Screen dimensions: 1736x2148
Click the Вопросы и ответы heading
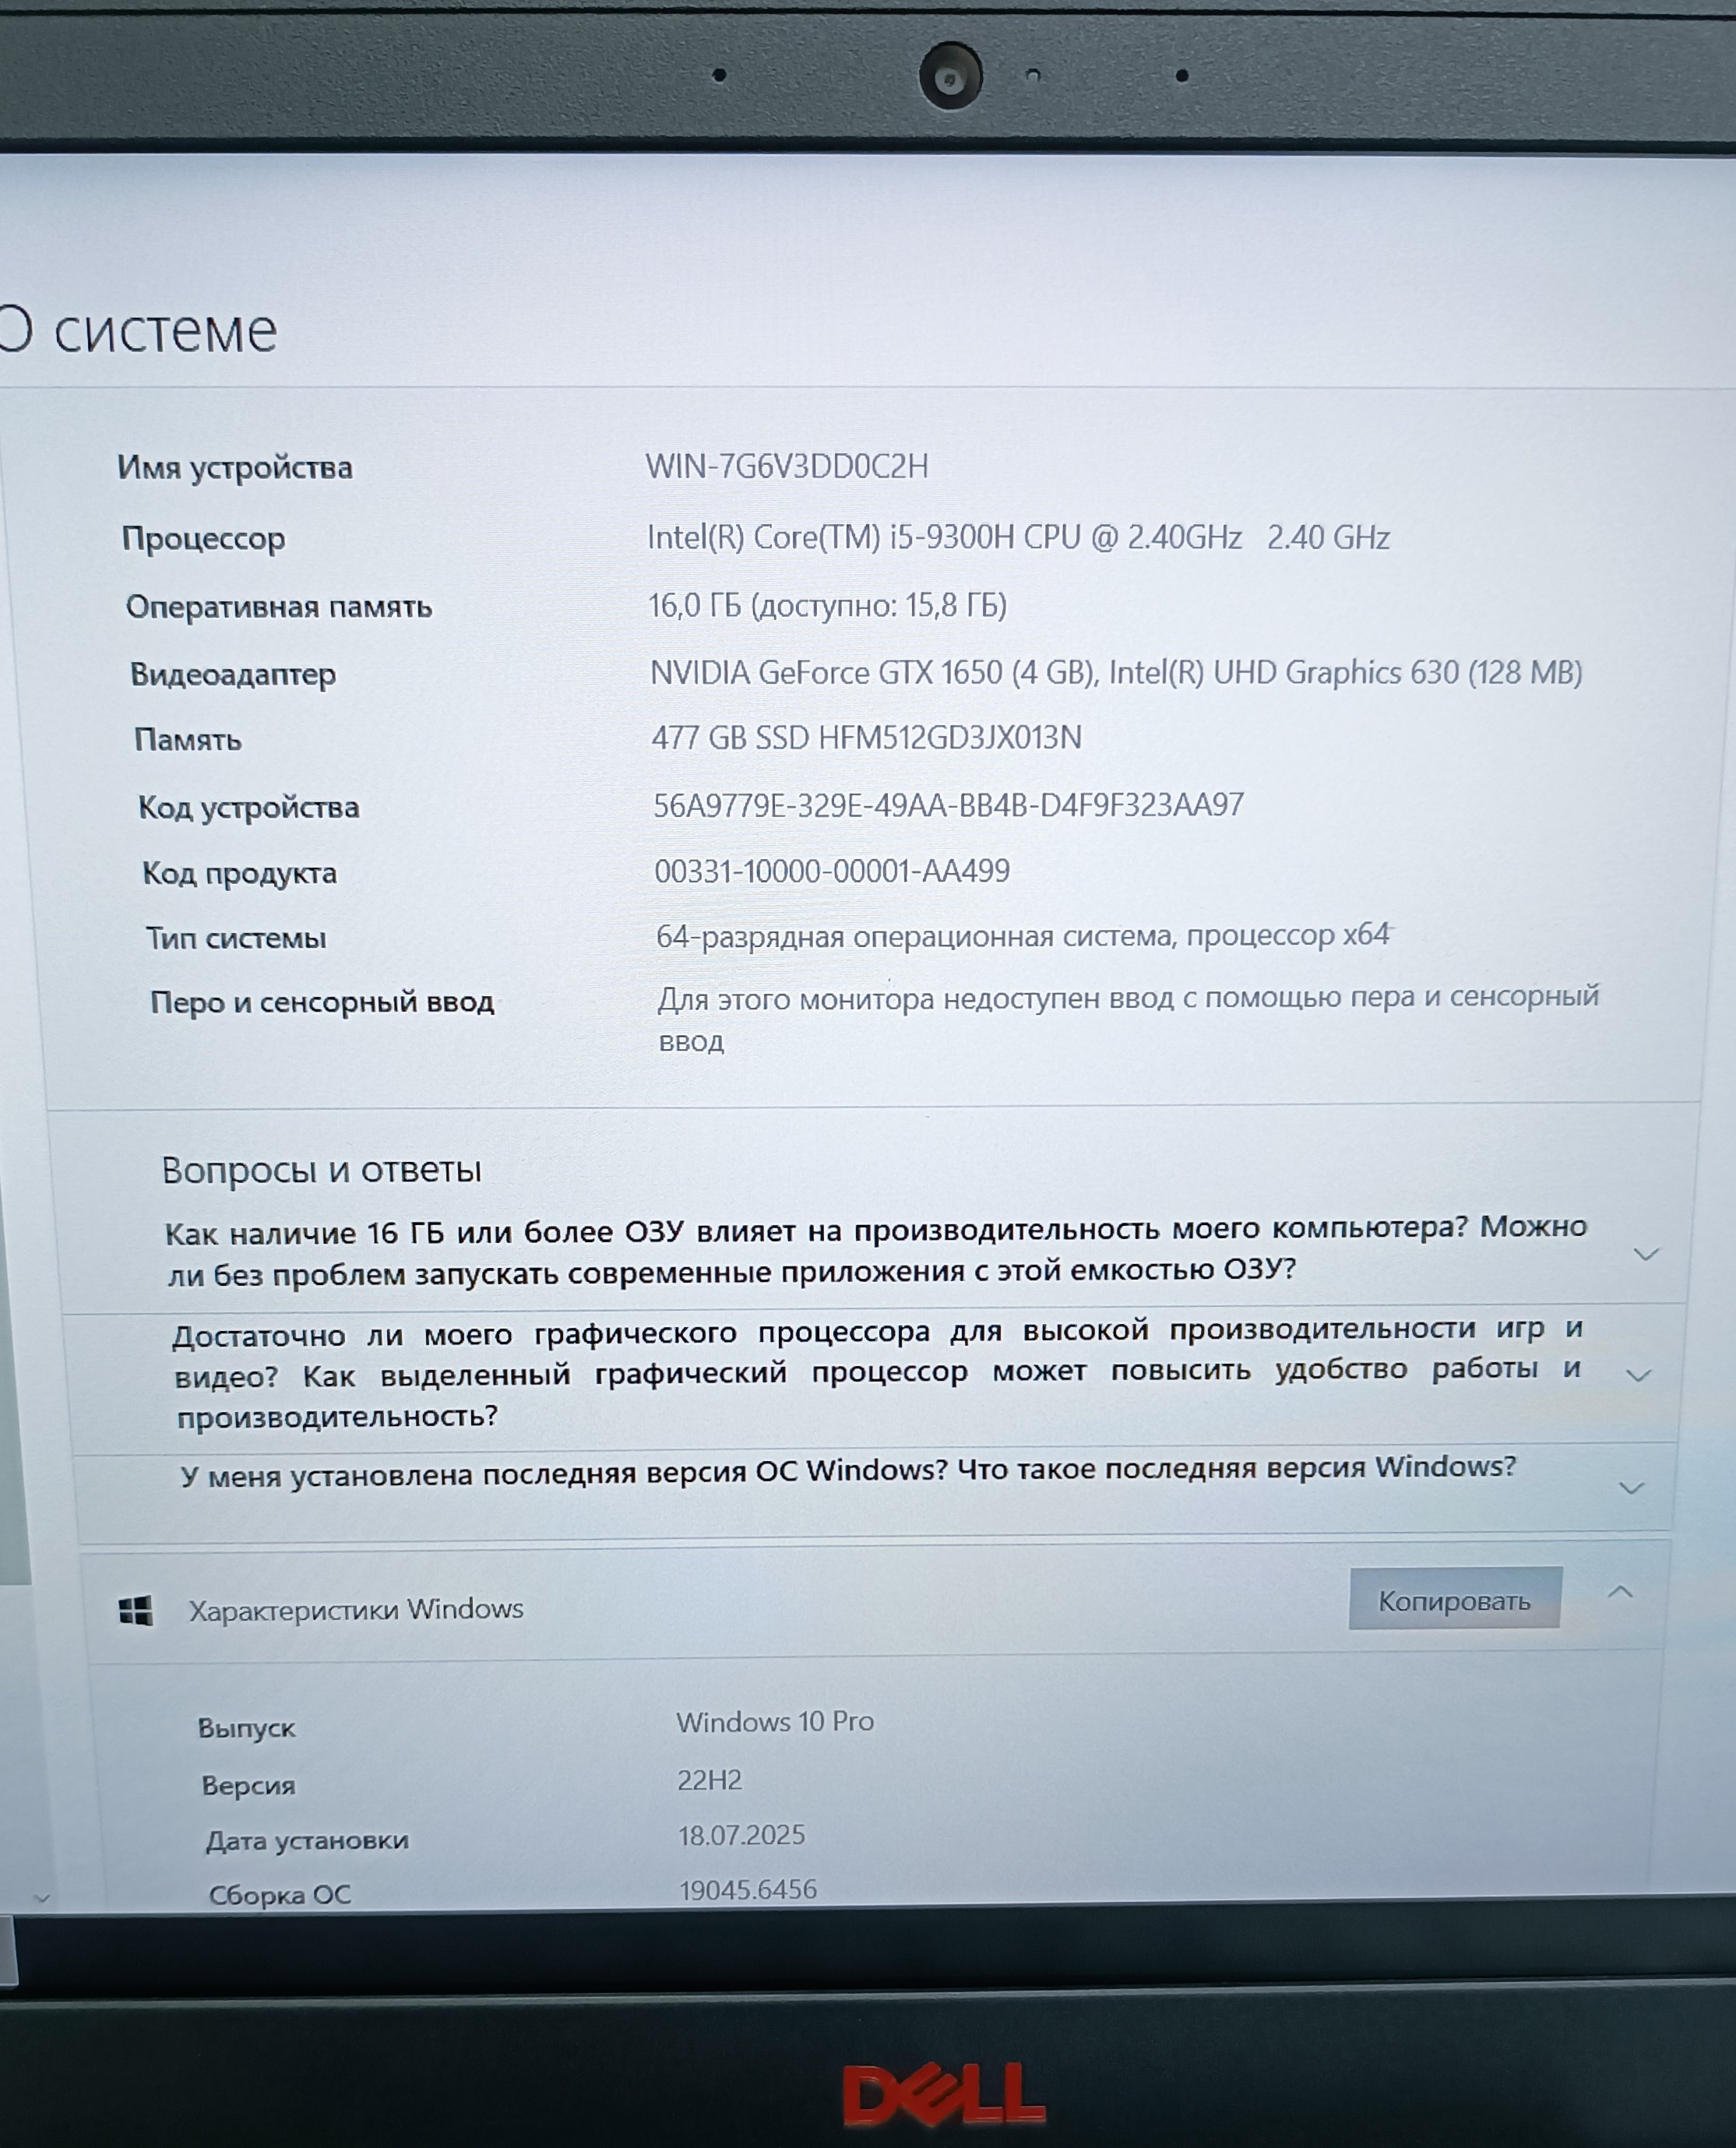click(321, 1169)
